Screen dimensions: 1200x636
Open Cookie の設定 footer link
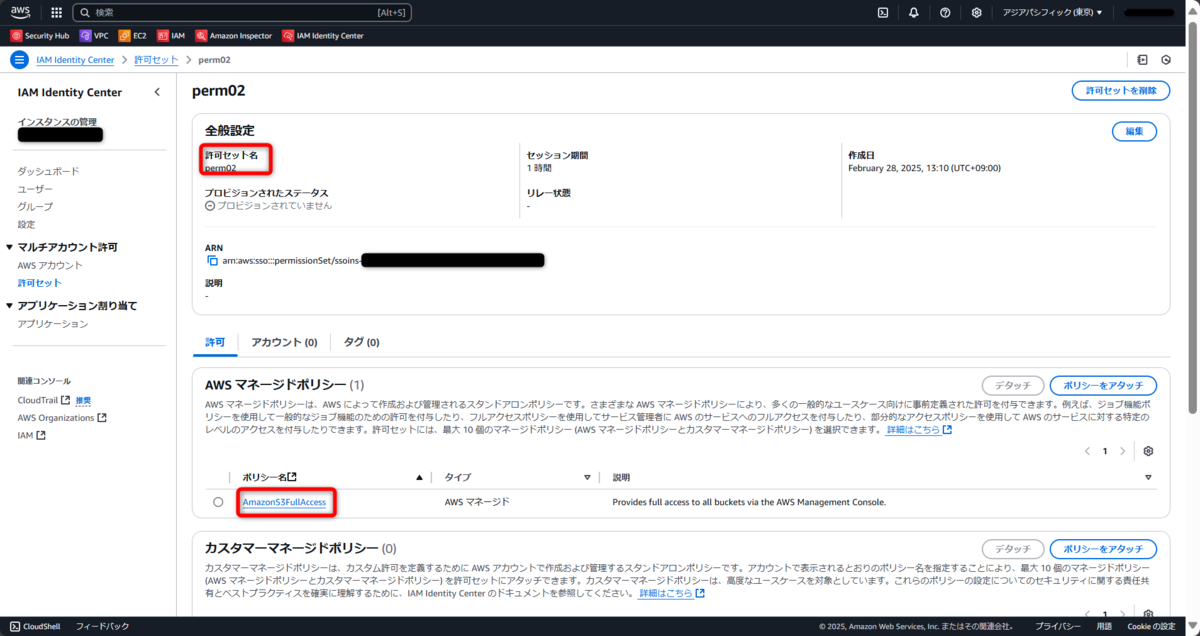click(1151, 626)
